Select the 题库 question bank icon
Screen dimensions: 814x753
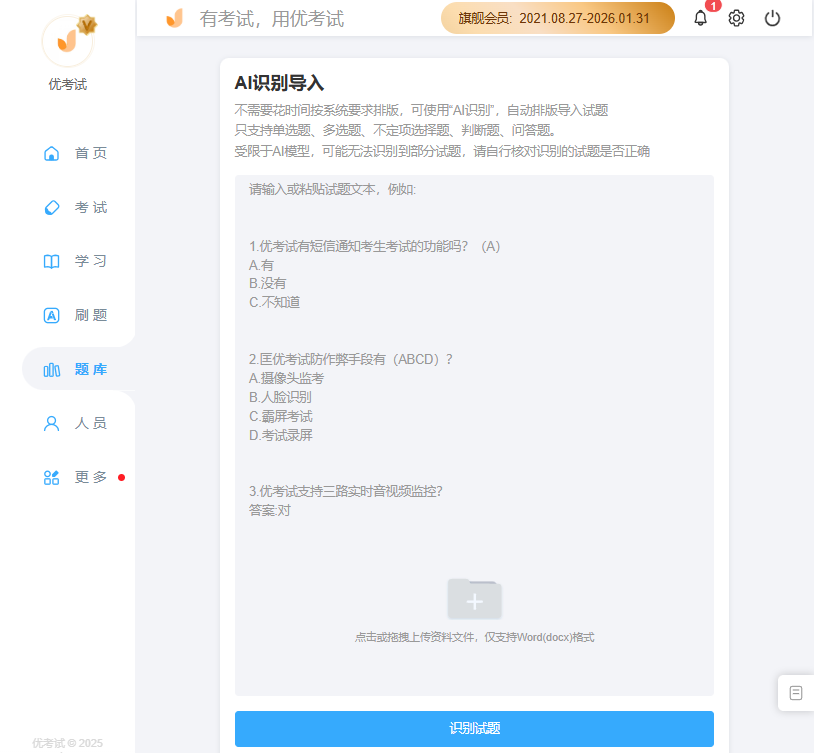51,369
